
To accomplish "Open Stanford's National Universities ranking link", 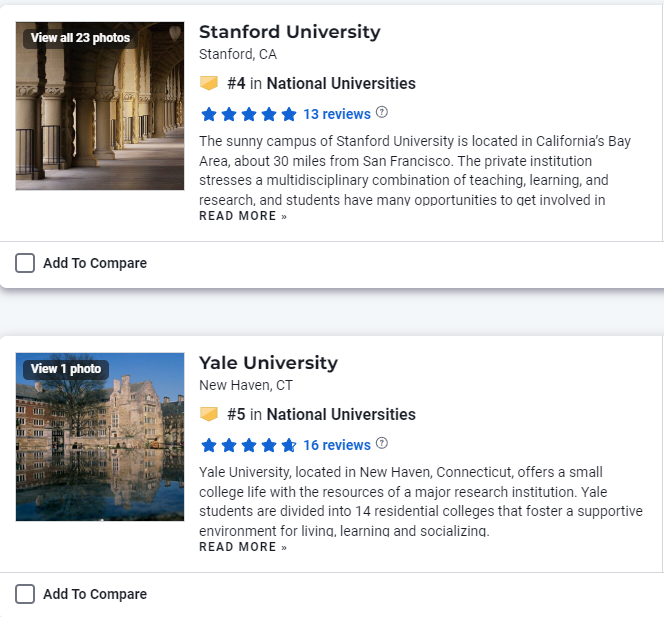I will click(341, 83).
